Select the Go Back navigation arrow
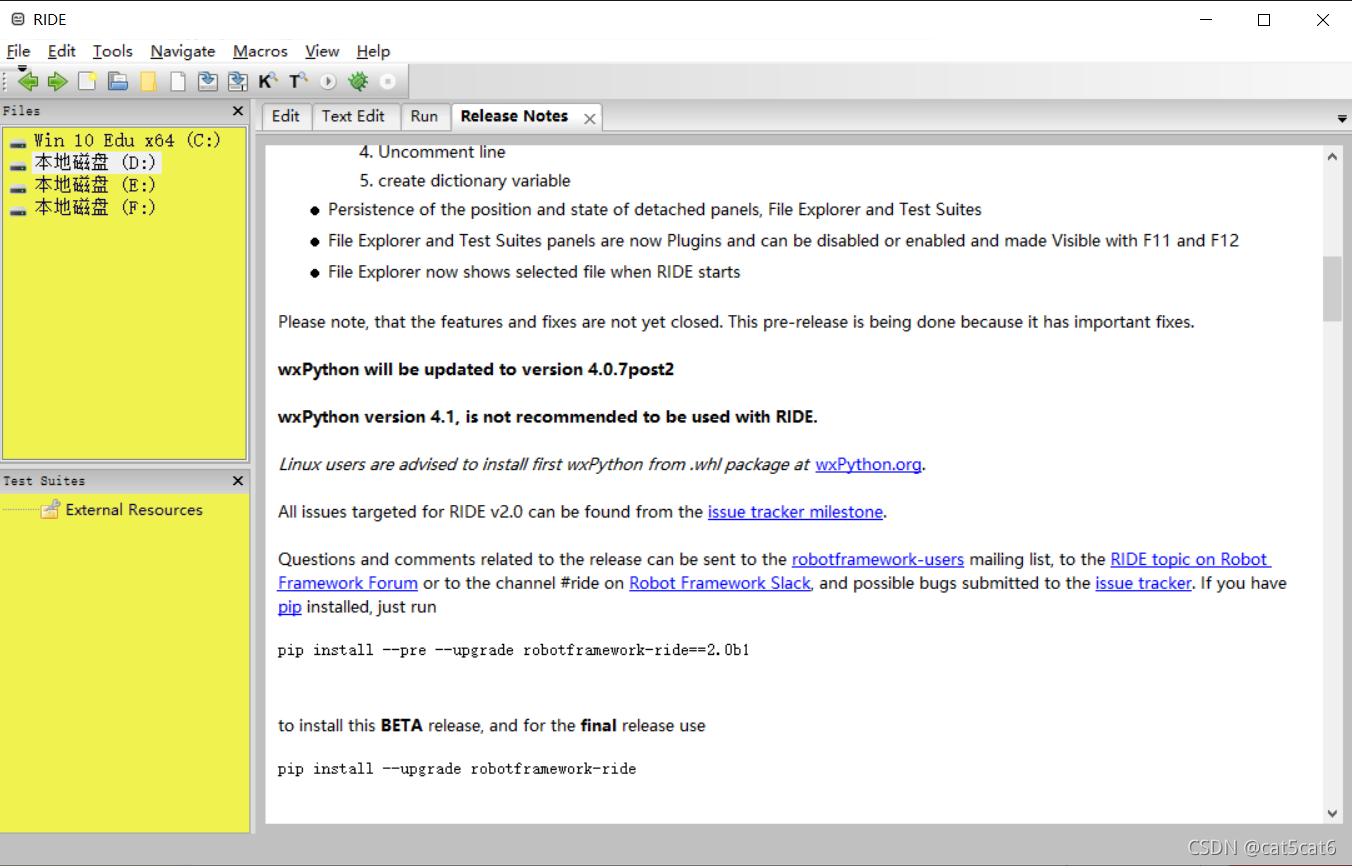Screen dimensions: 1352x866 [x=27, y=80]
